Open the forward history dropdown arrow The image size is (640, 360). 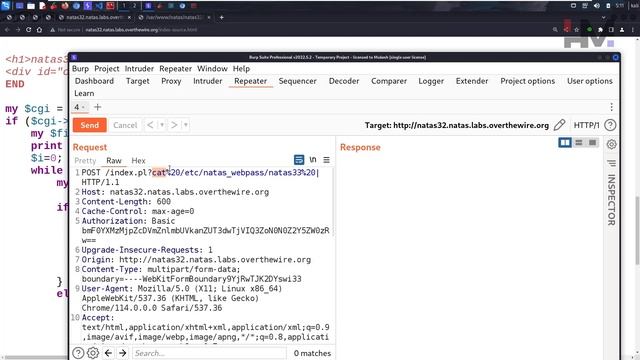[x=185, y=125]
